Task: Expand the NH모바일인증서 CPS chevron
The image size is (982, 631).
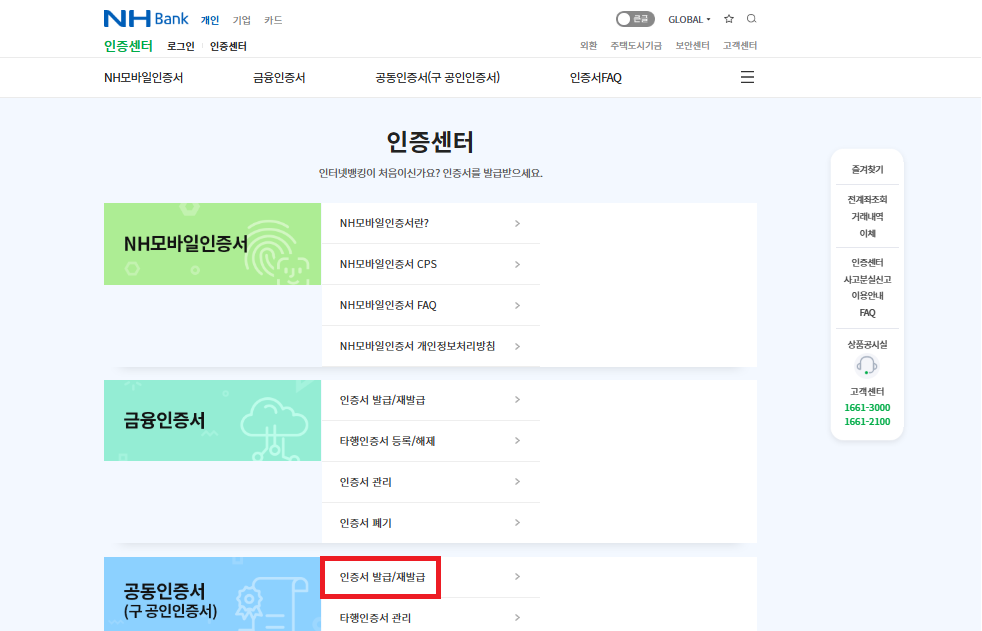Action: 518,264
